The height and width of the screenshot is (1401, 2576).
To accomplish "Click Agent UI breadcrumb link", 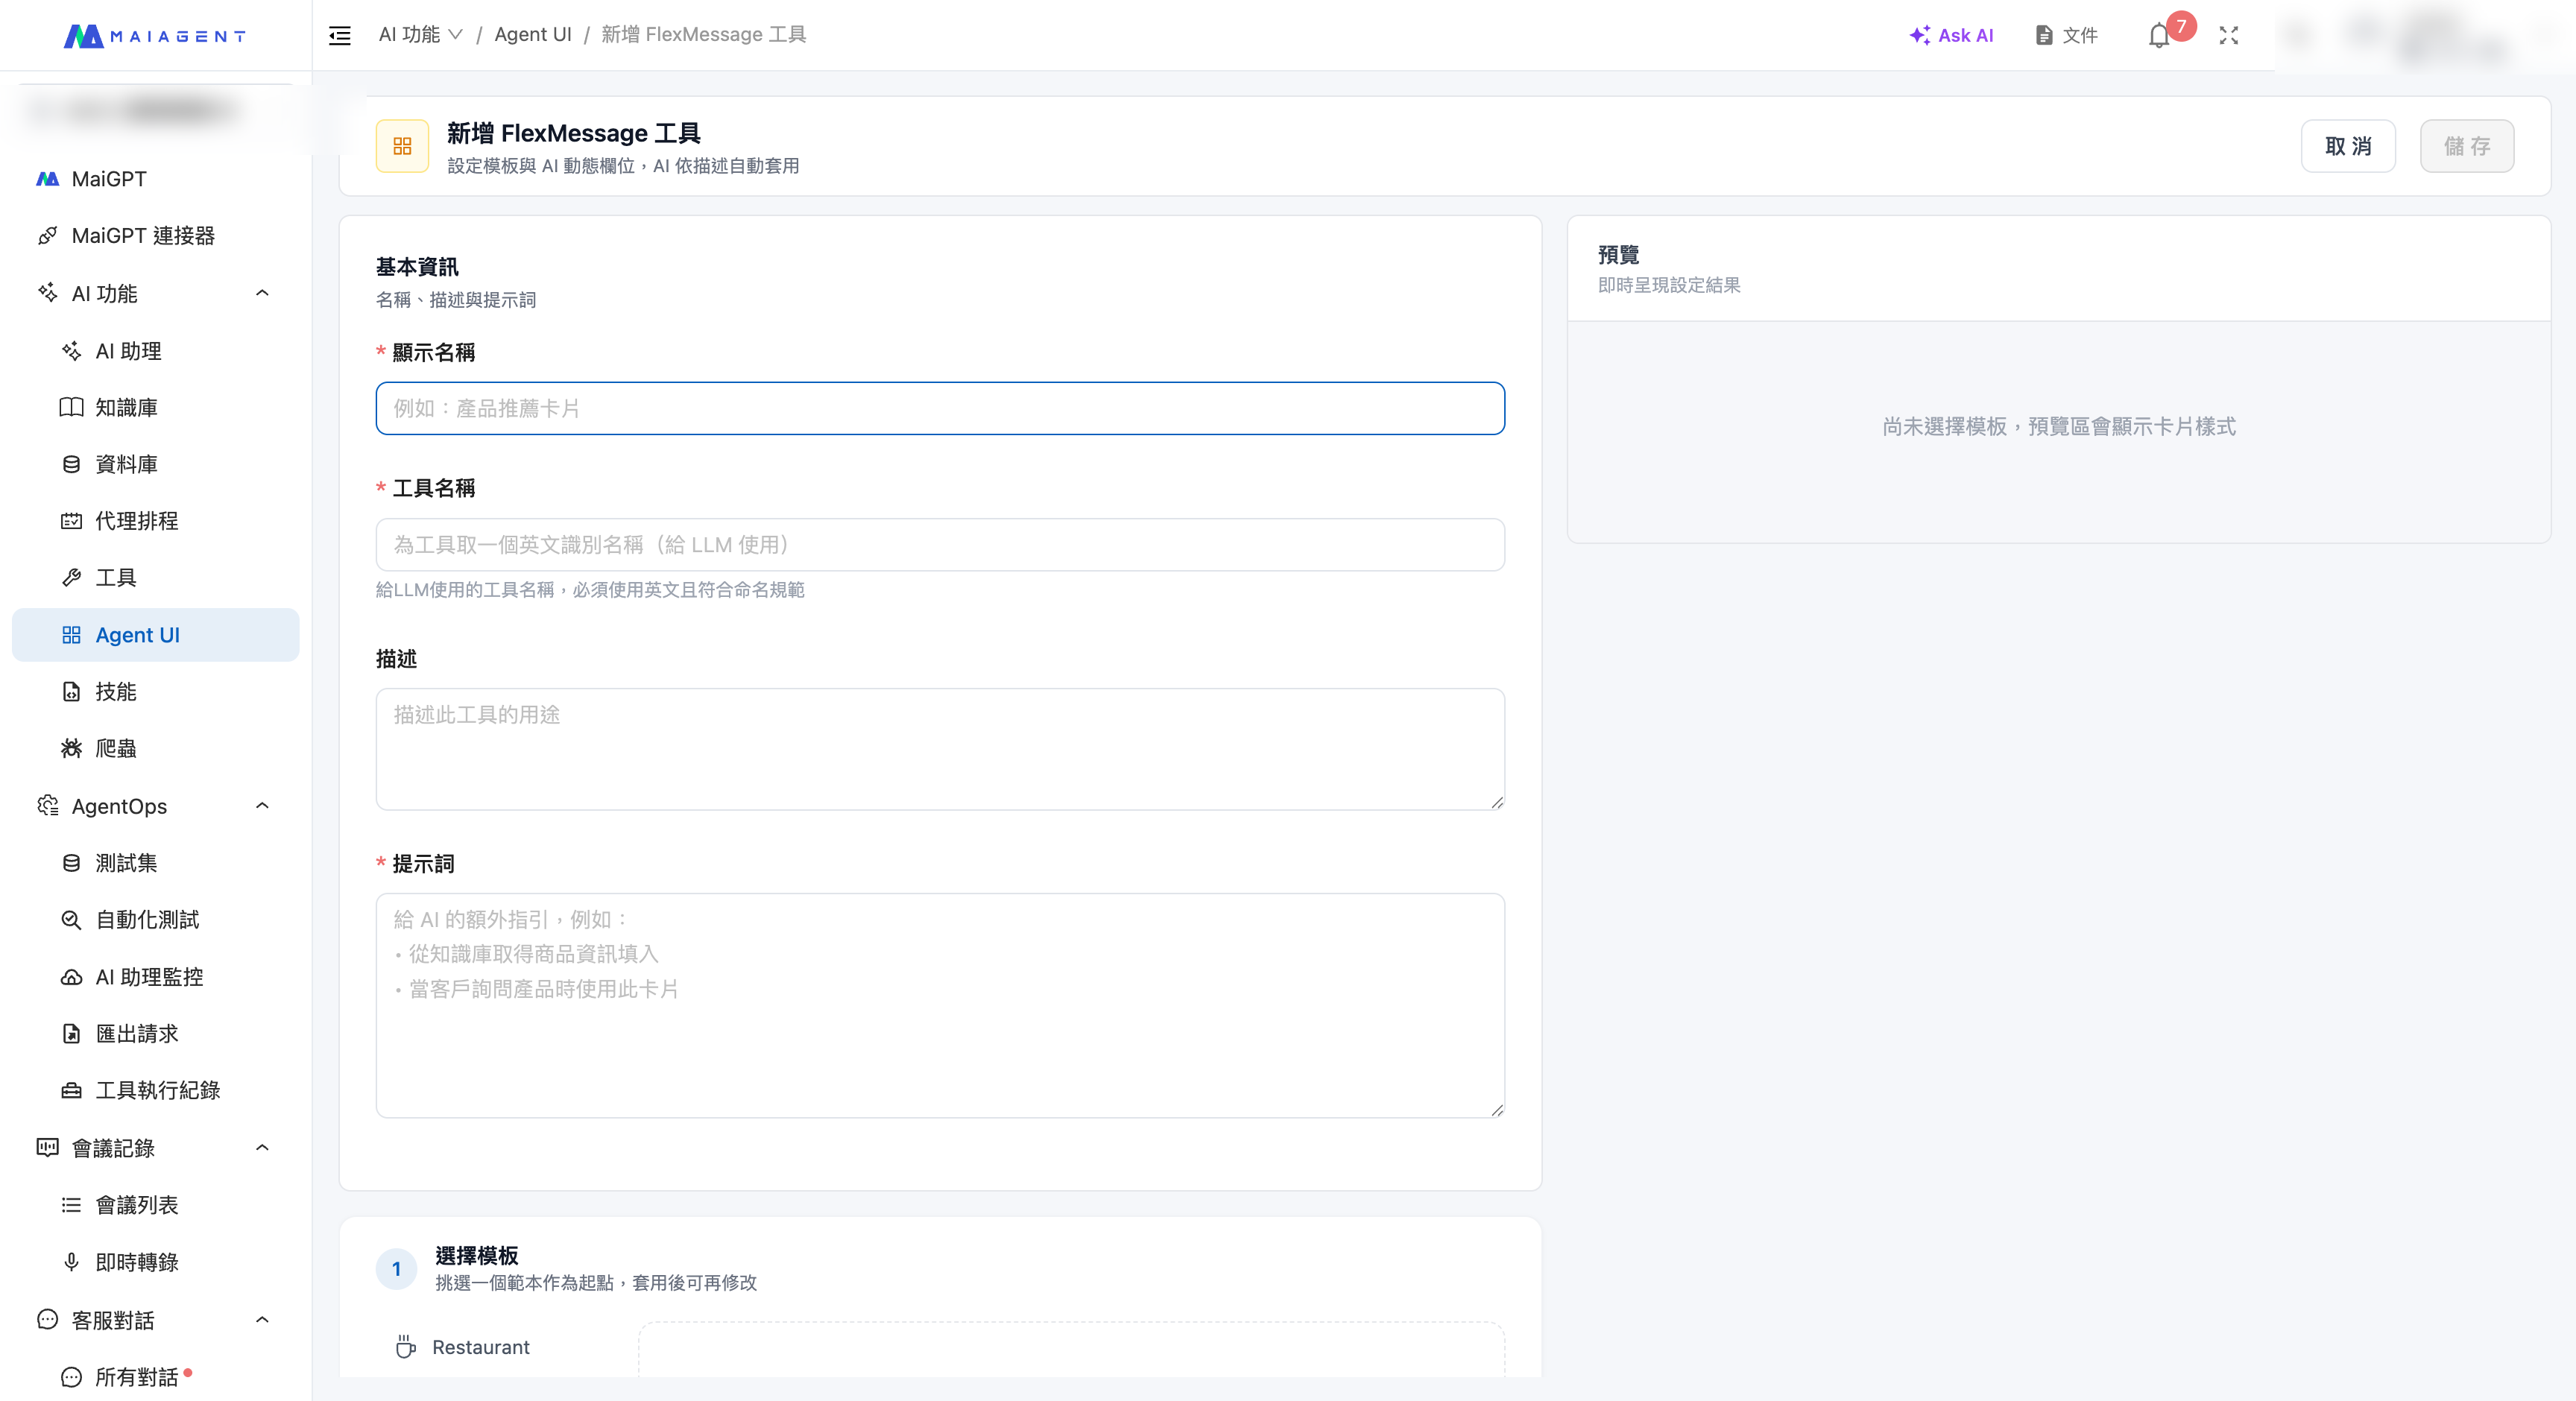I will [533, 35].
